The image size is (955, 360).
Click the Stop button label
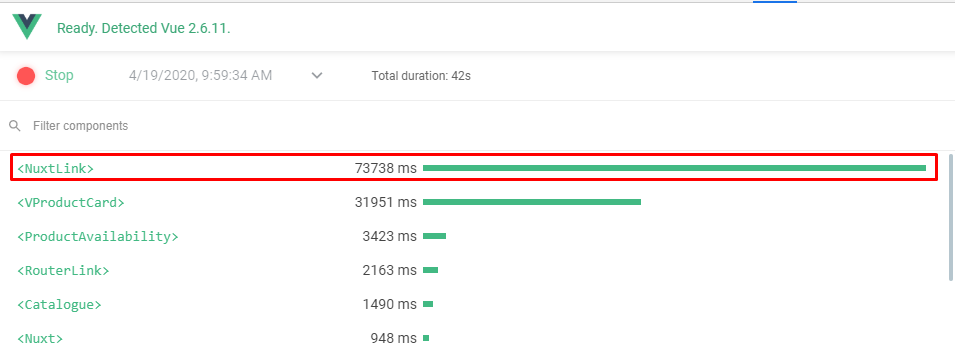click(x=59, y=76)
